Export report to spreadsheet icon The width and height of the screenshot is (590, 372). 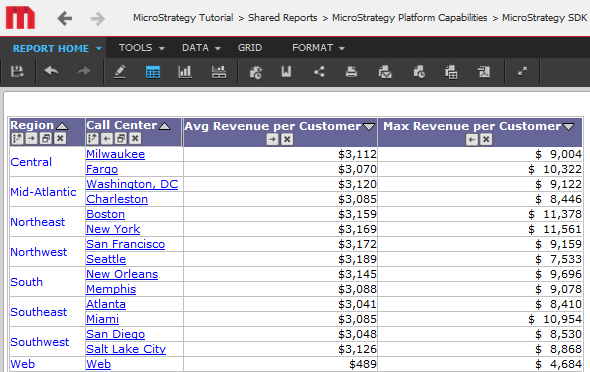click(451, 71)
